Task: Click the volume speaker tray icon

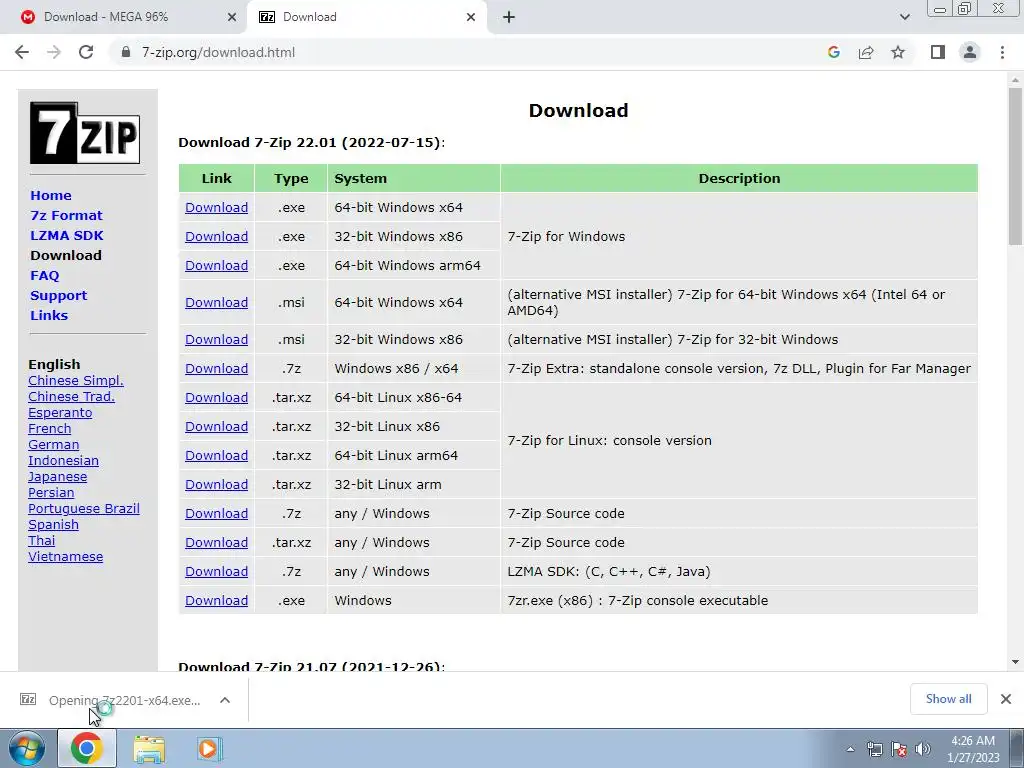Action: (x=923, y=749)
